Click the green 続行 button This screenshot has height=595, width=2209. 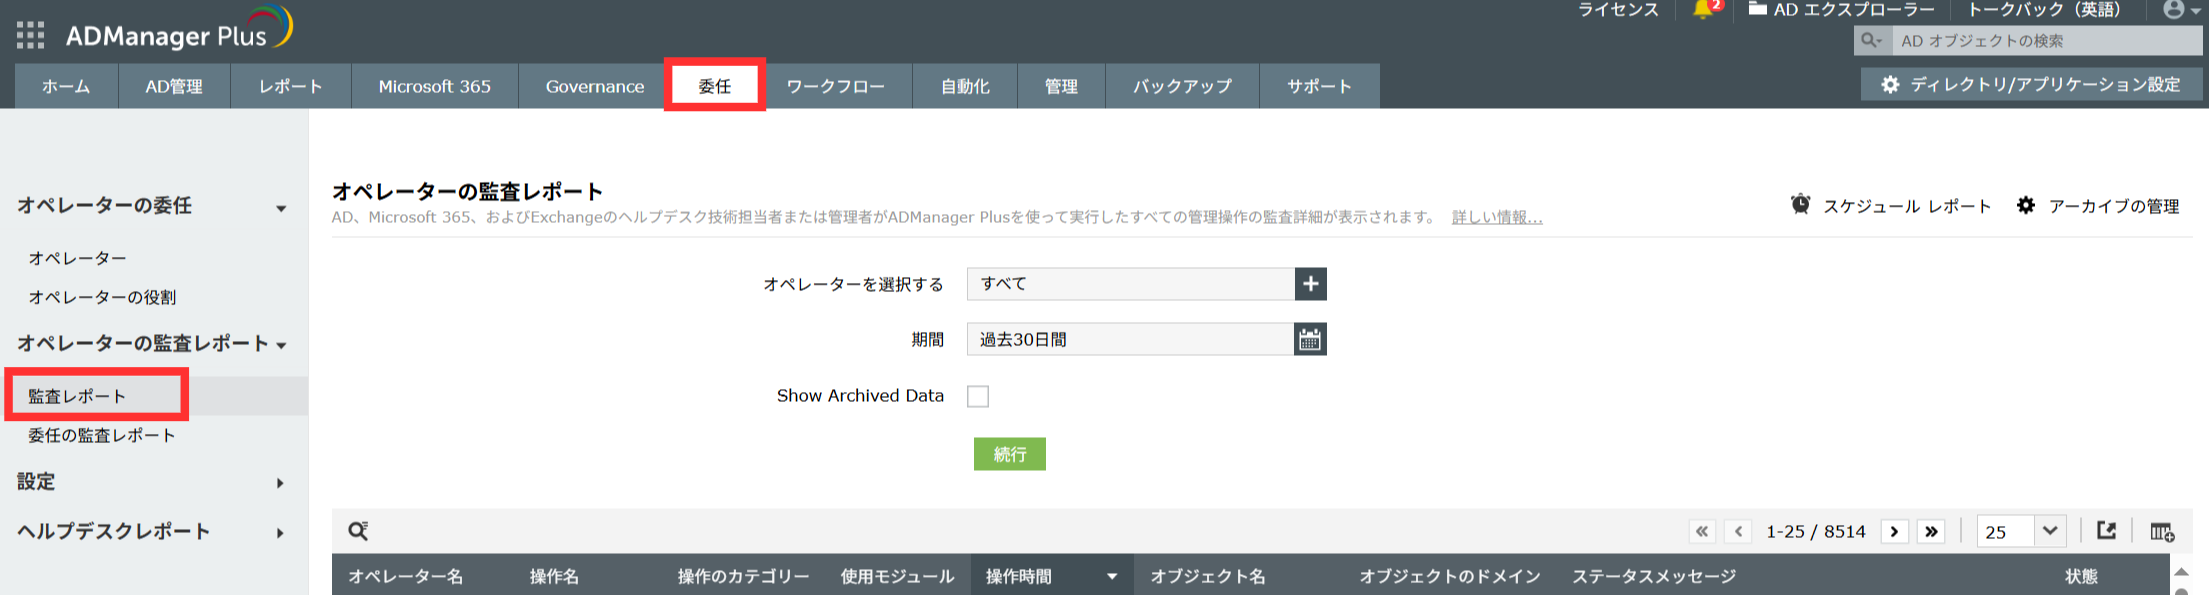click(x=1009, y=454)
